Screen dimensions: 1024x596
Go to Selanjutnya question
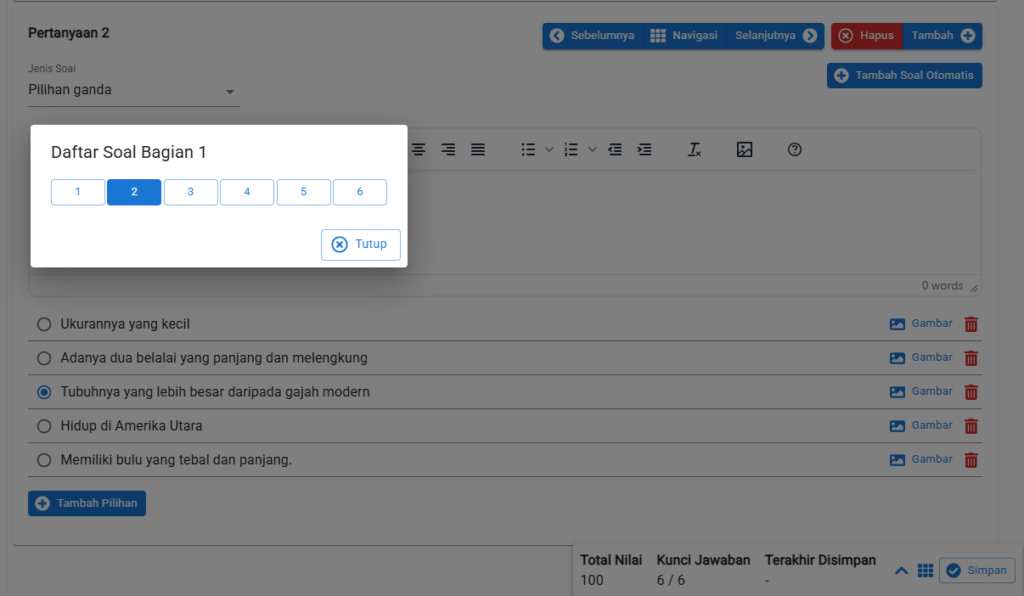[x=775, y=36]
